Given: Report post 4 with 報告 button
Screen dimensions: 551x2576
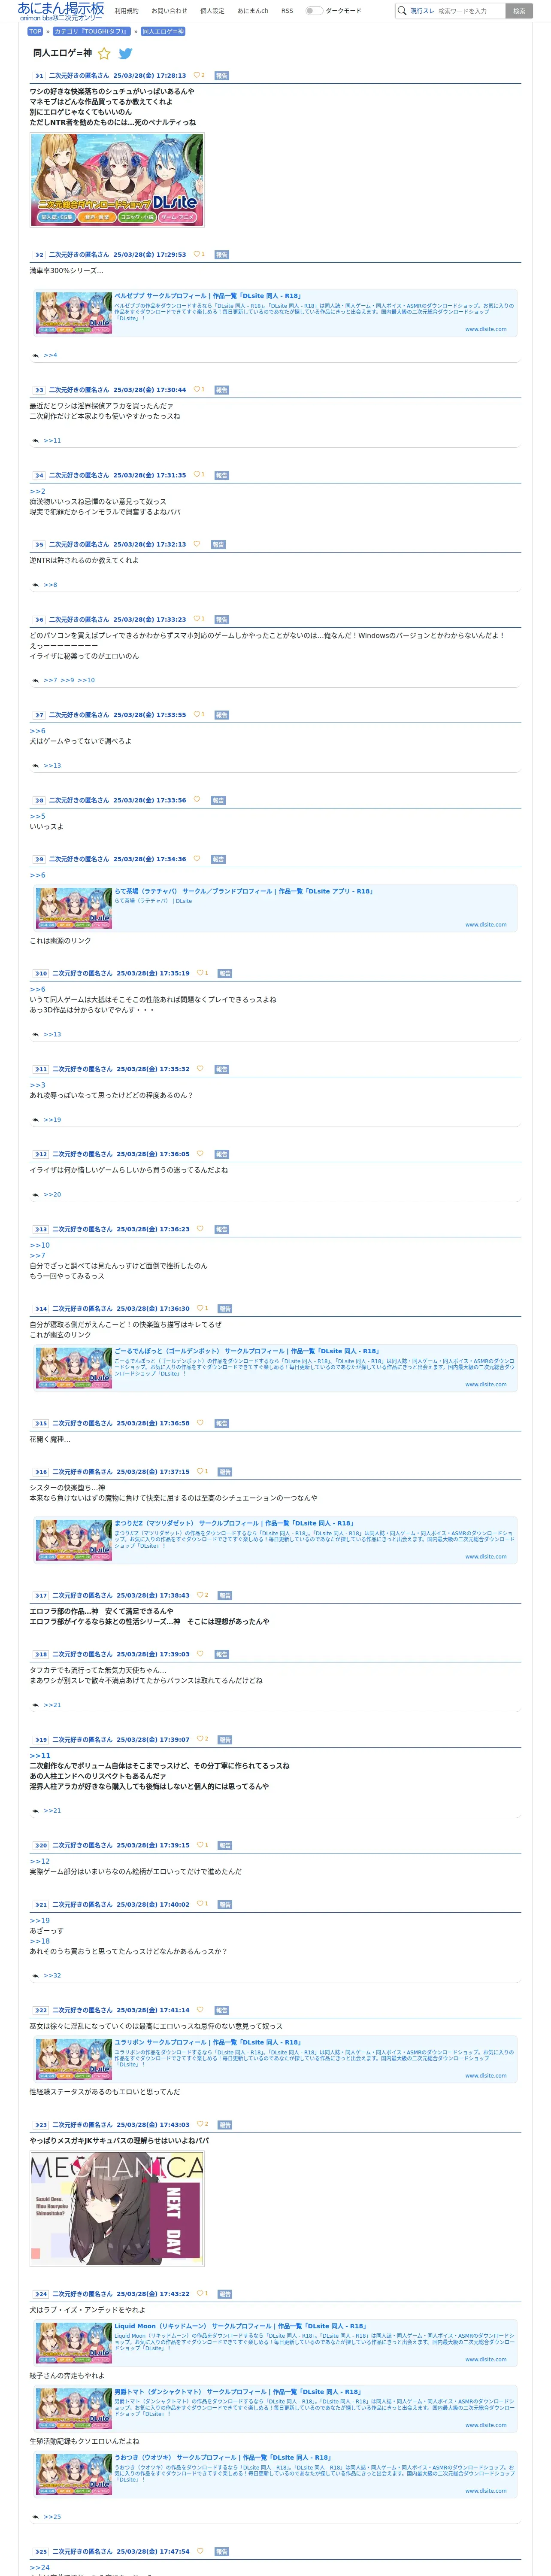Looking at the screenshot, I should click(222, 475).
